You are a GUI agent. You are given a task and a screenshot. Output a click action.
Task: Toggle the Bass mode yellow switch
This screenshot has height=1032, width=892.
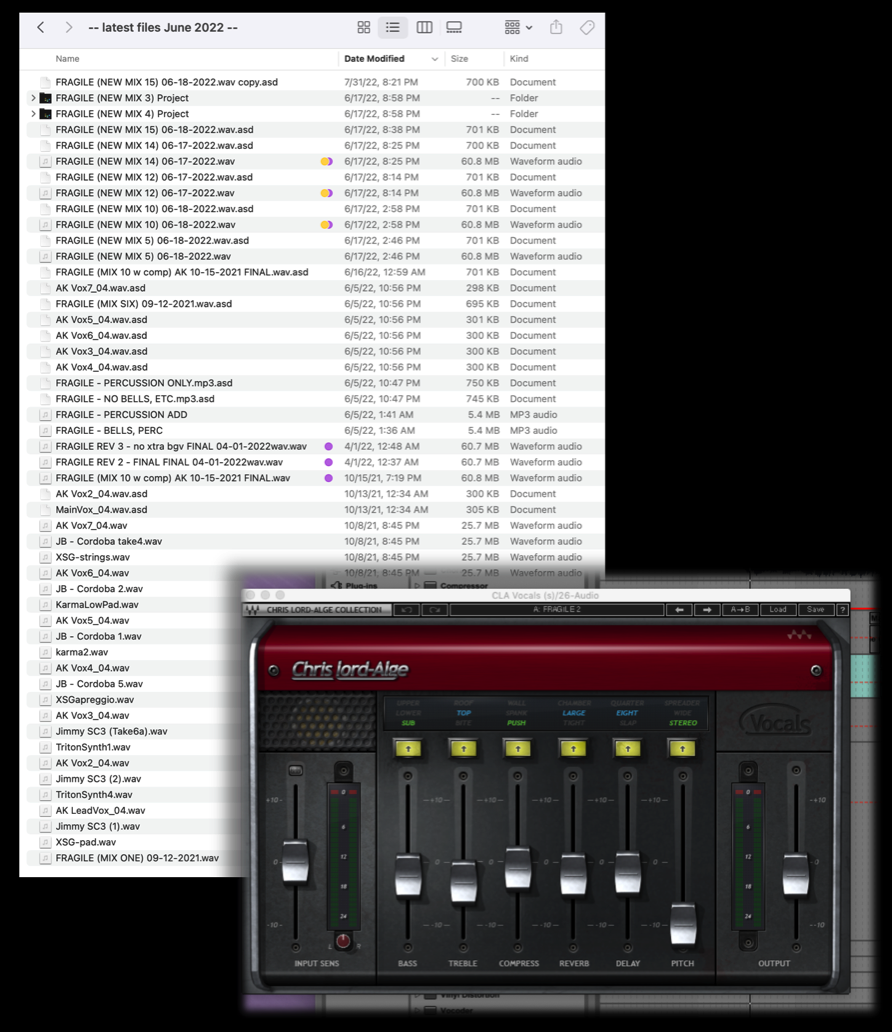pyautogui.click(x=408, y=748)
